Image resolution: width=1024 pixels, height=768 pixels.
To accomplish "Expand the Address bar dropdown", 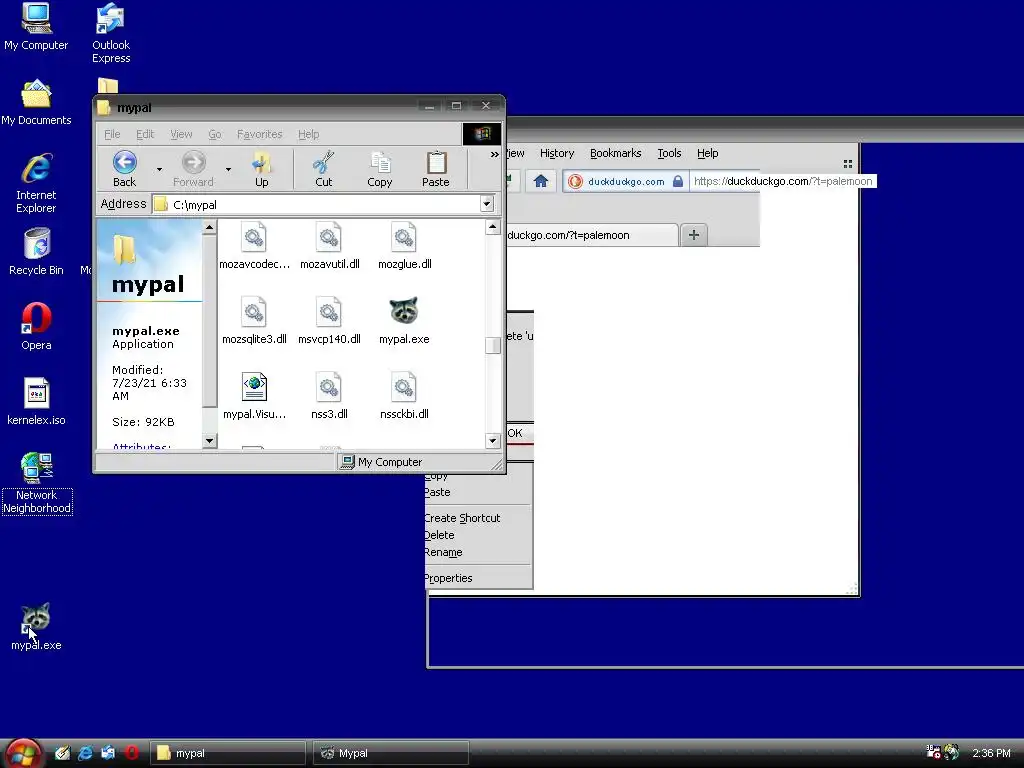I will coord(486,204).
